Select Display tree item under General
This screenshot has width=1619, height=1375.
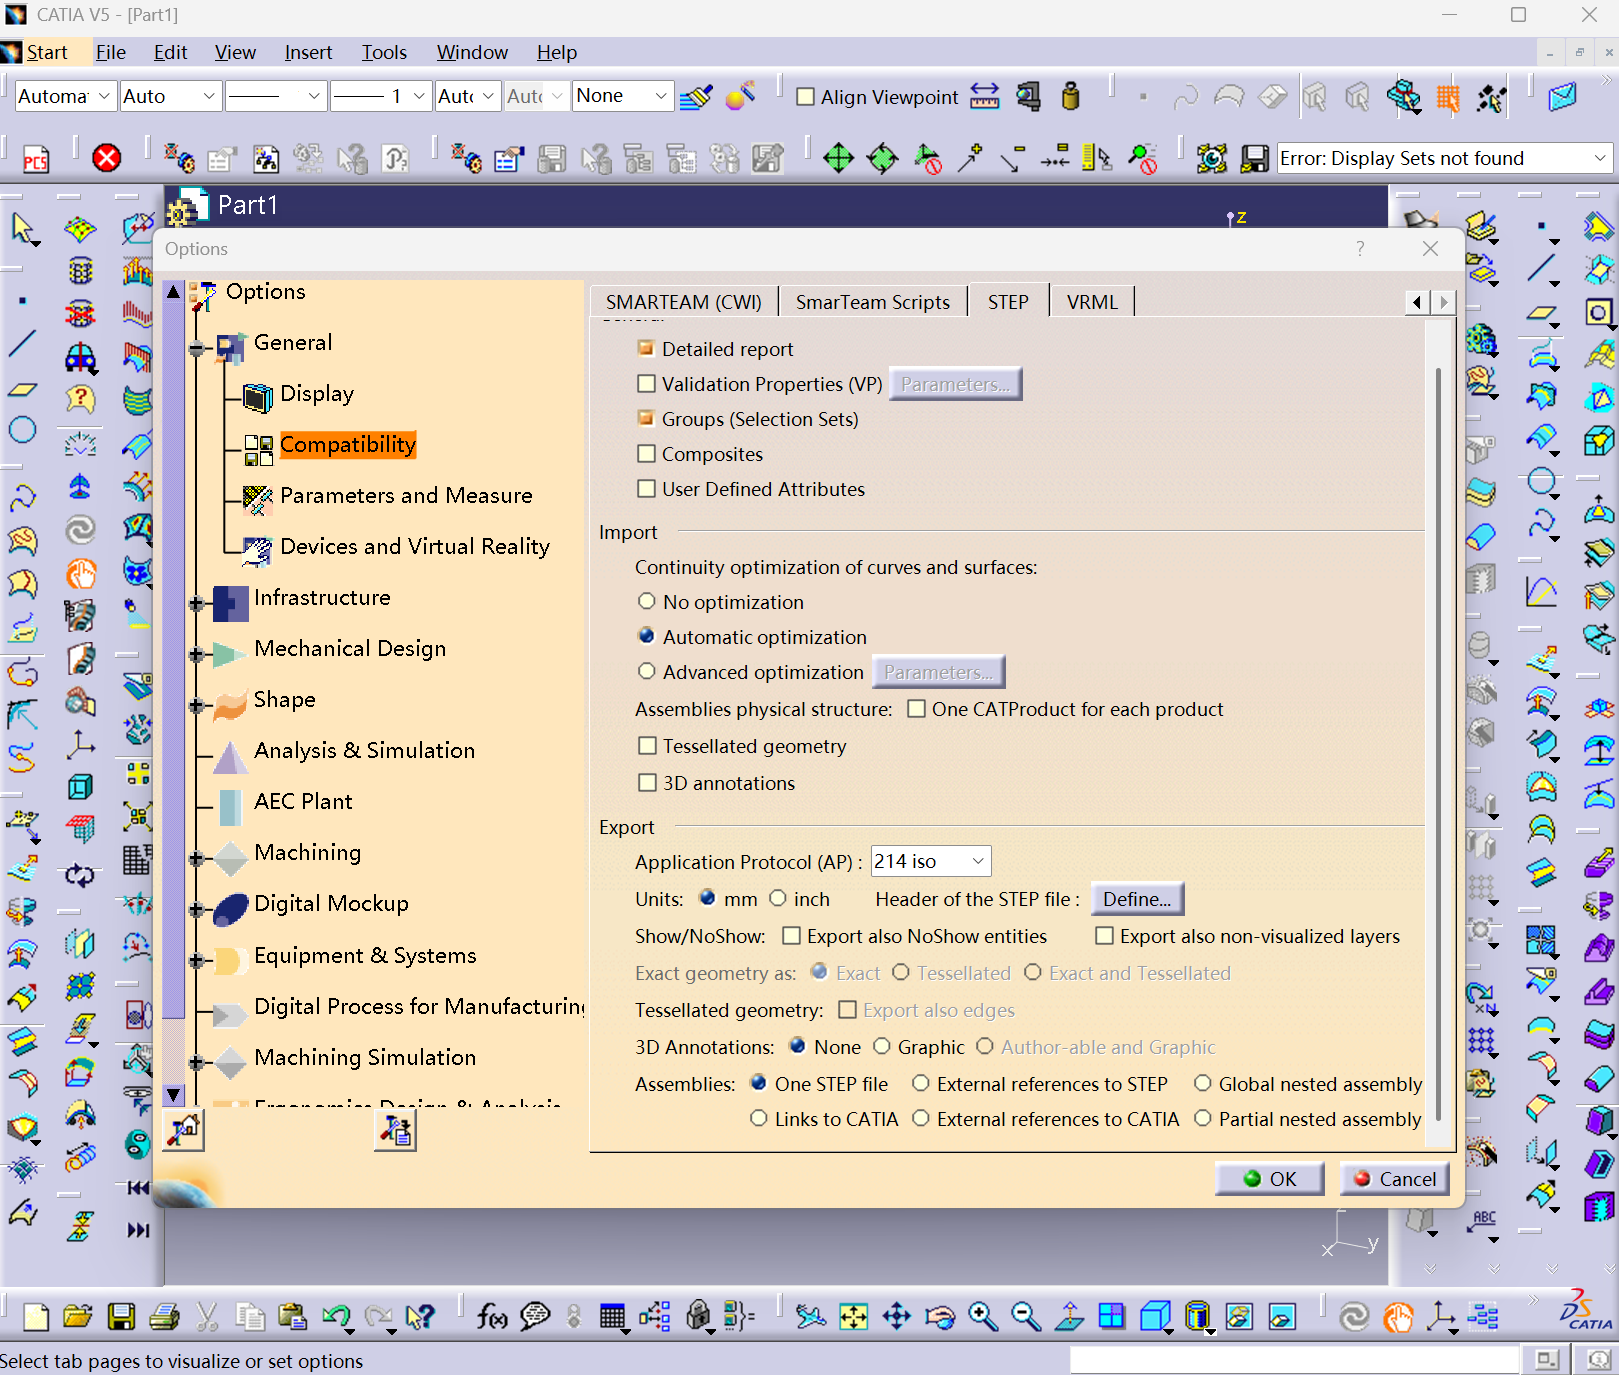[x=317, y=393]
